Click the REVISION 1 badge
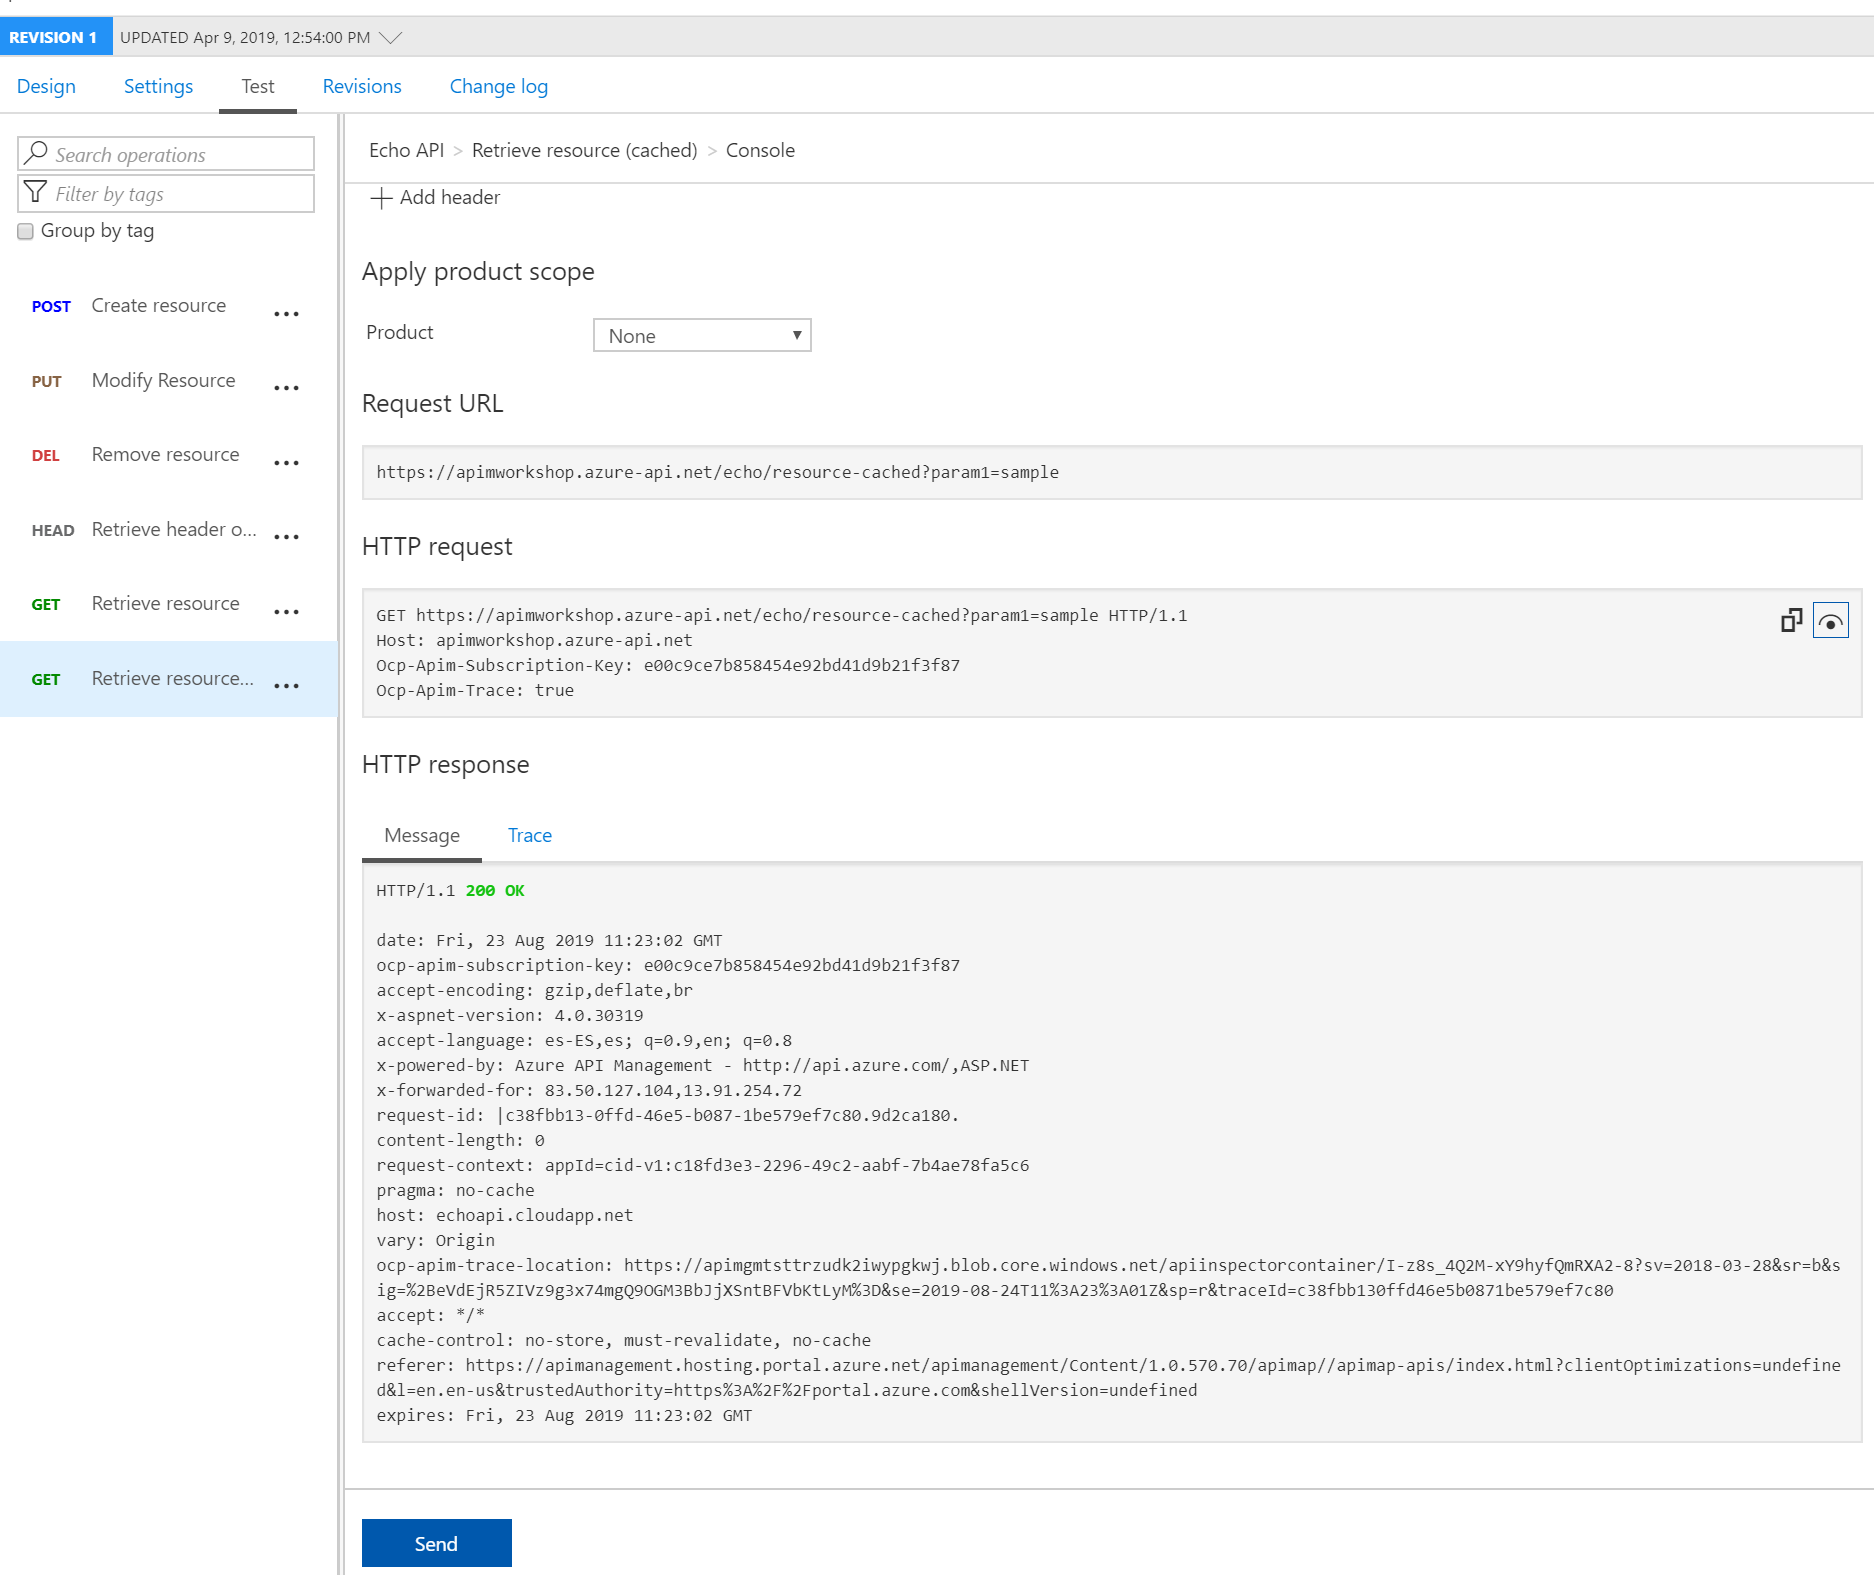The image size is (1874, 1575). coord(55,38)
